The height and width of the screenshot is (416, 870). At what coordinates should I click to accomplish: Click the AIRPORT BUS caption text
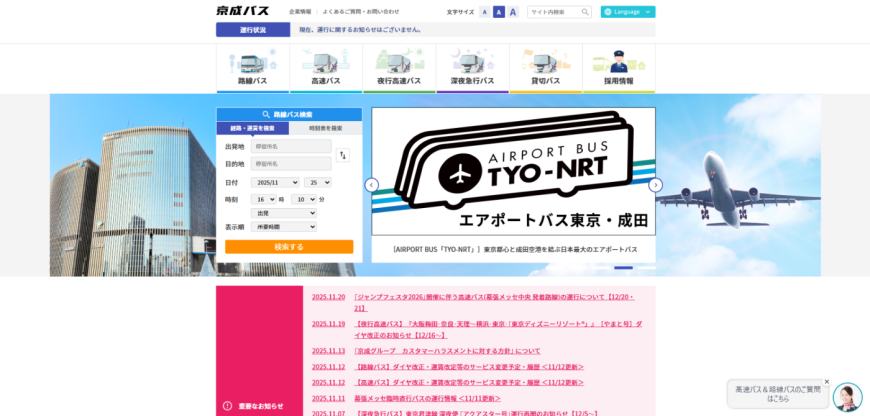pos(515,250)
